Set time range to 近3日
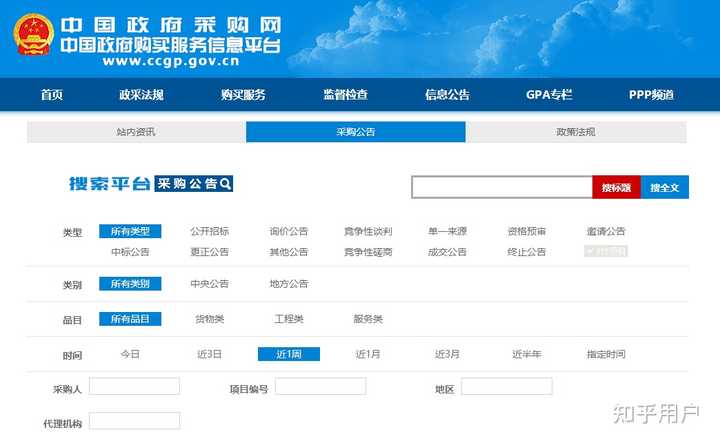The width and height of the screenshot is (720, 439). pyautogui.click(x=209, y=354)
